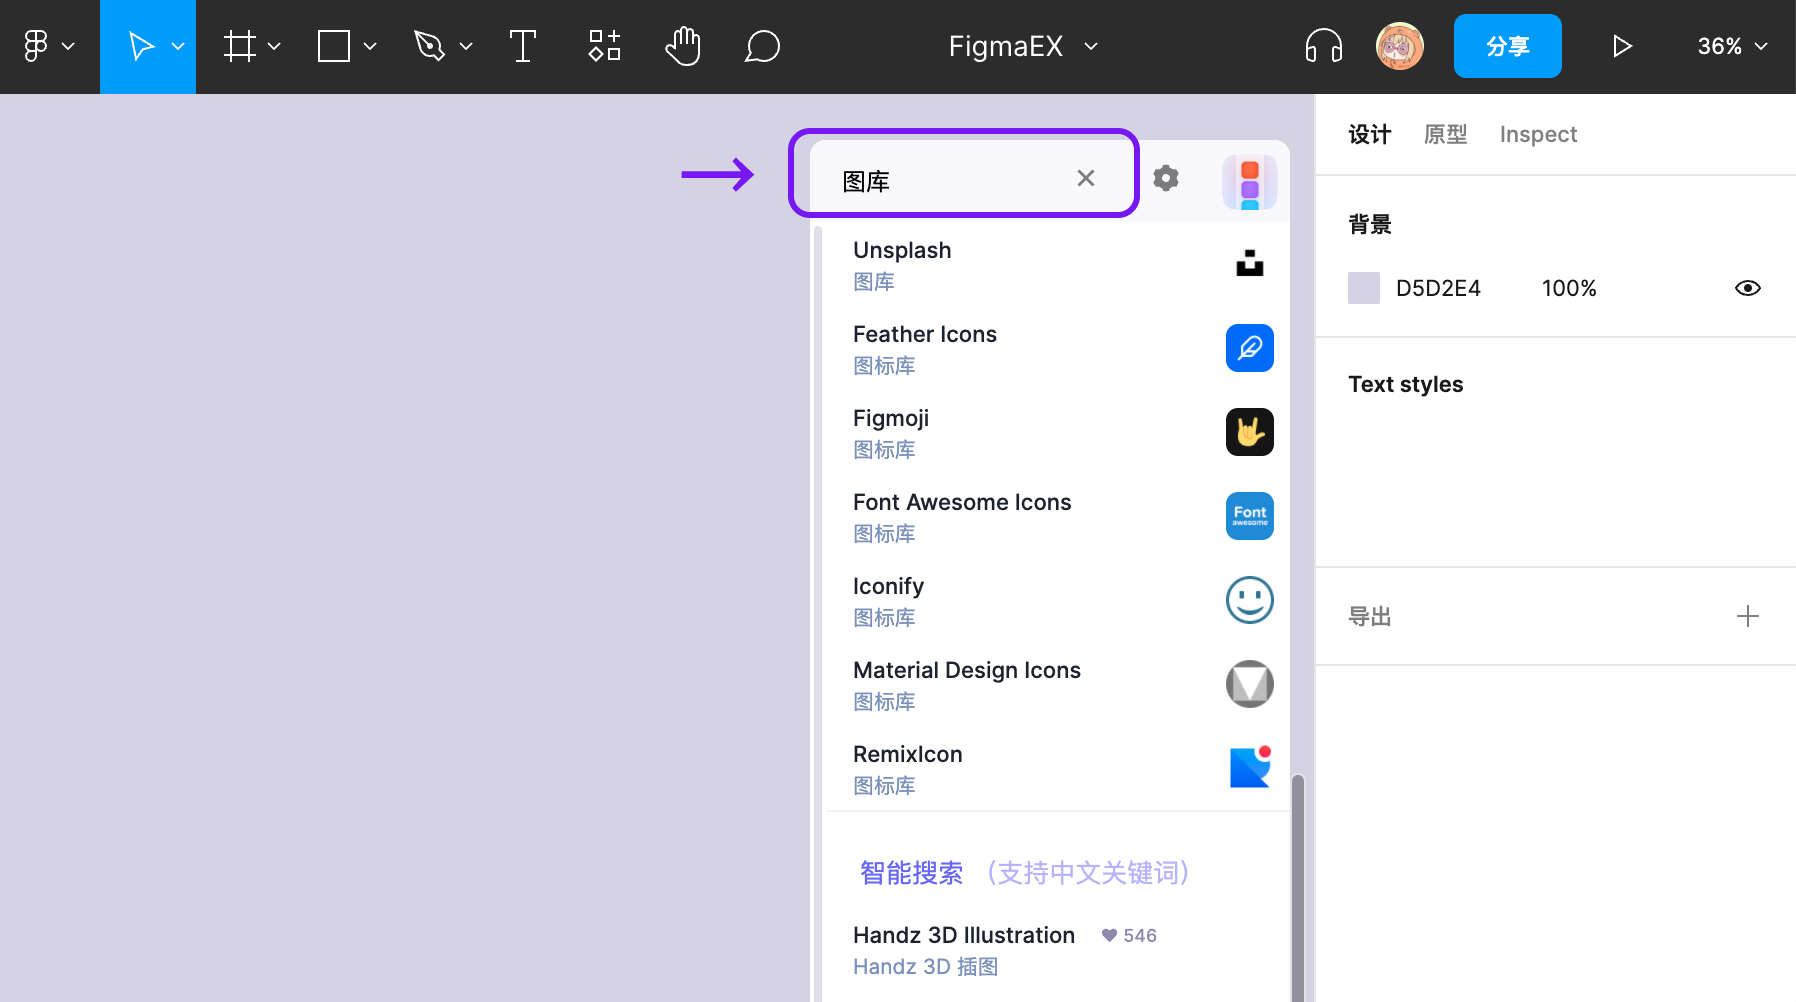Open the user avatar profile
This screenshot has height=1002, width=1796.
[1399, 46]
